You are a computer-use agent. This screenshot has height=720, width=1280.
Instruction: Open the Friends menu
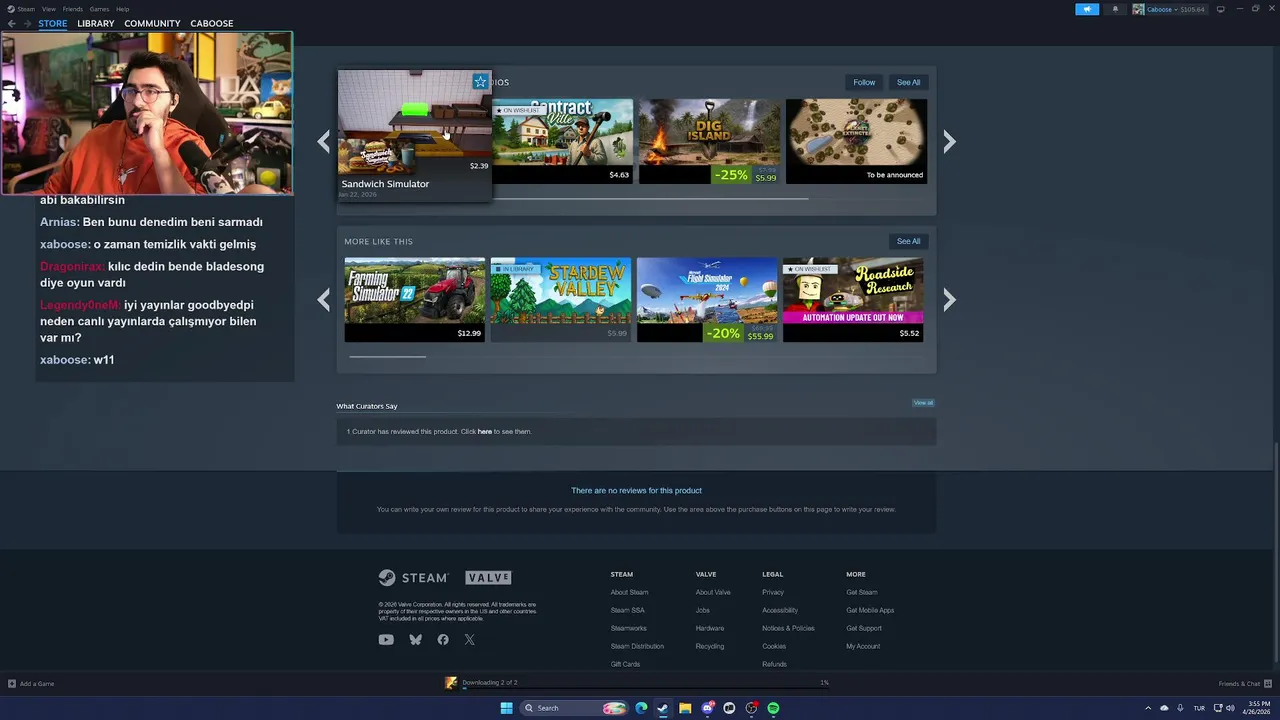(x=72, y=9)
